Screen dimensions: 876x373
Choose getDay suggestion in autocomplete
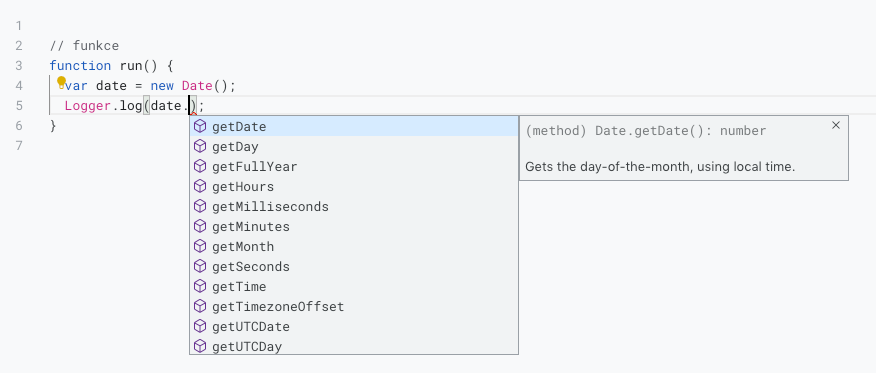point(354,146)
